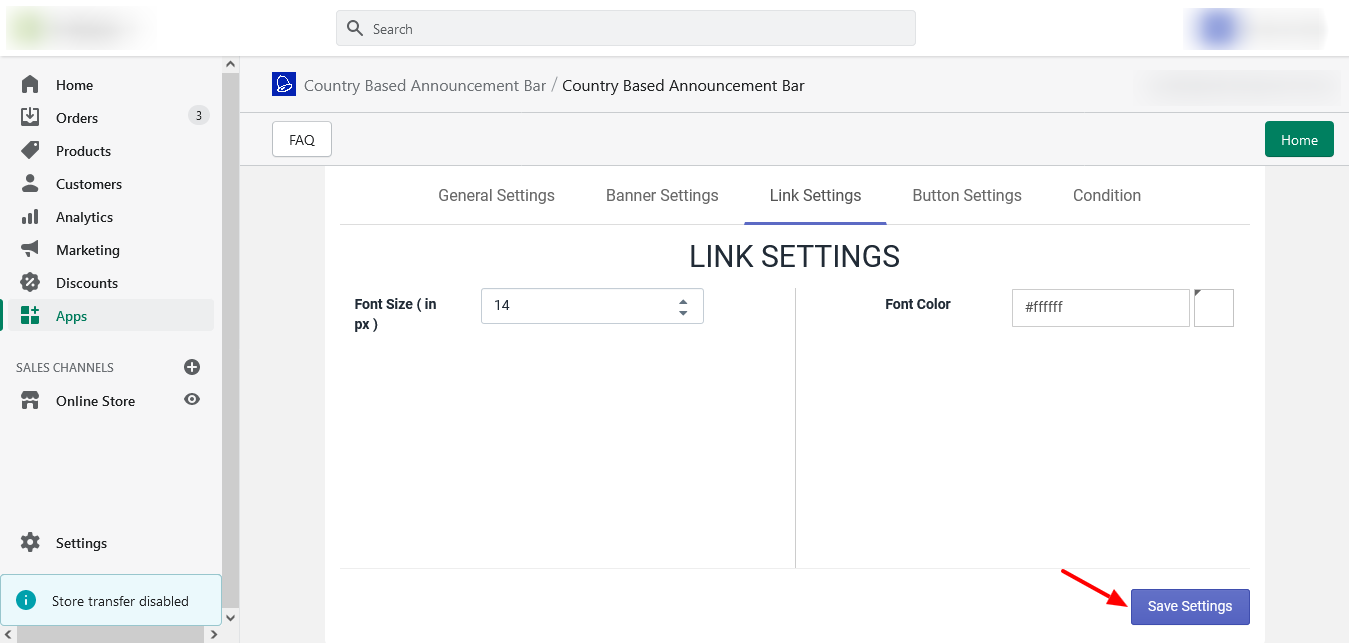The image size is (1349, 643).
Task: Open the FAQ button
Action: [x=302, y=140]
